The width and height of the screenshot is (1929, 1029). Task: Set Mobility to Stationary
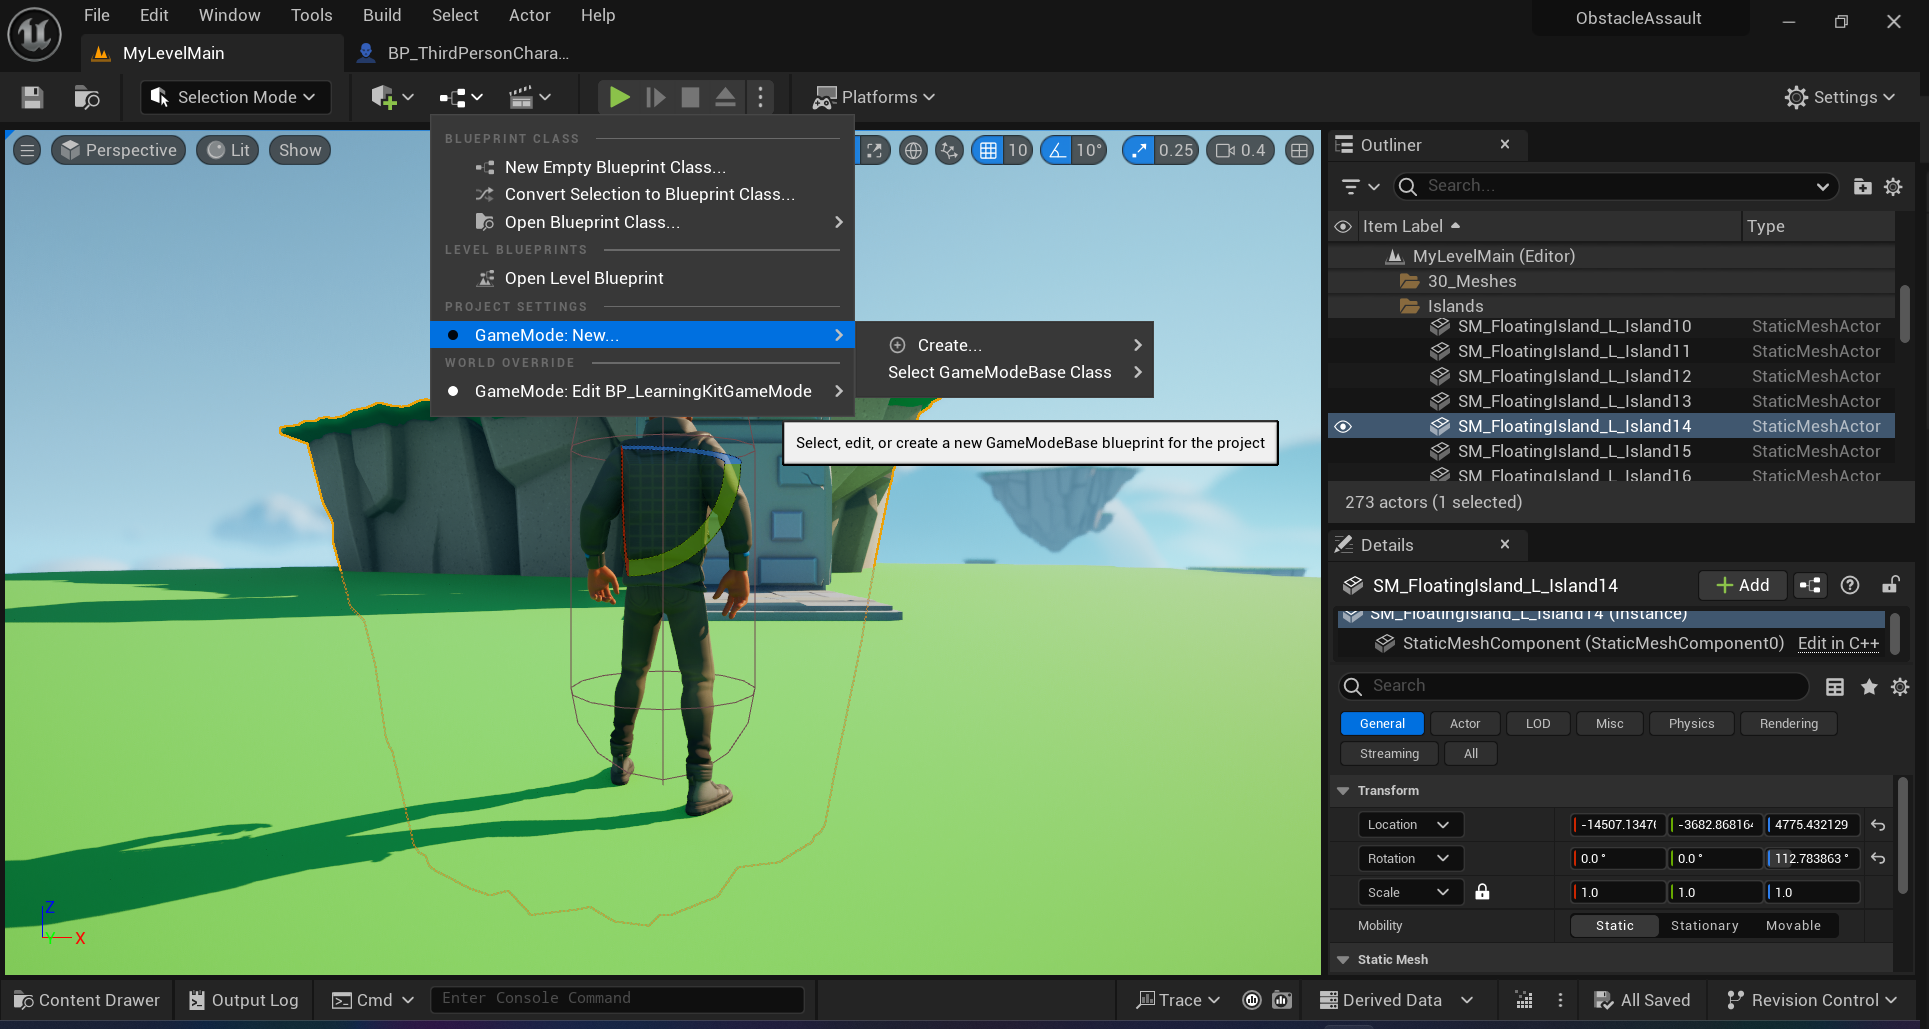1704,925
